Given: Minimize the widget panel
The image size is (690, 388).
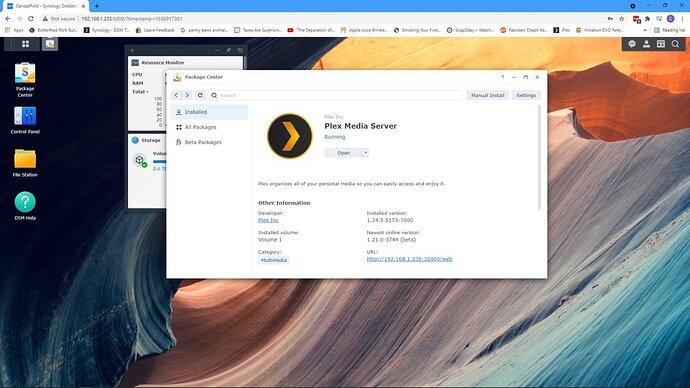Looking at the screenshot, I should pyautogui.click(x=217, y=50).
